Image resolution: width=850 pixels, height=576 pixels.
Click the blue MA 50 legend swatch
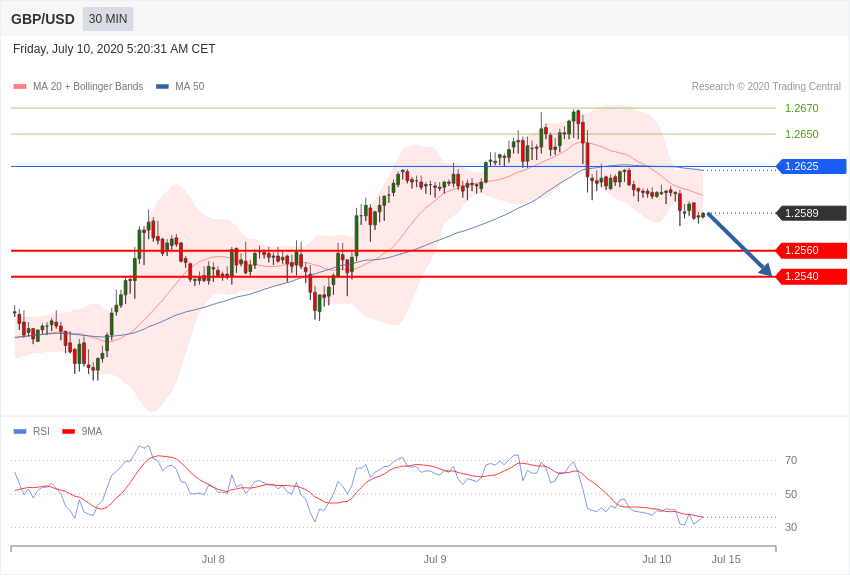tap(162, 87)
